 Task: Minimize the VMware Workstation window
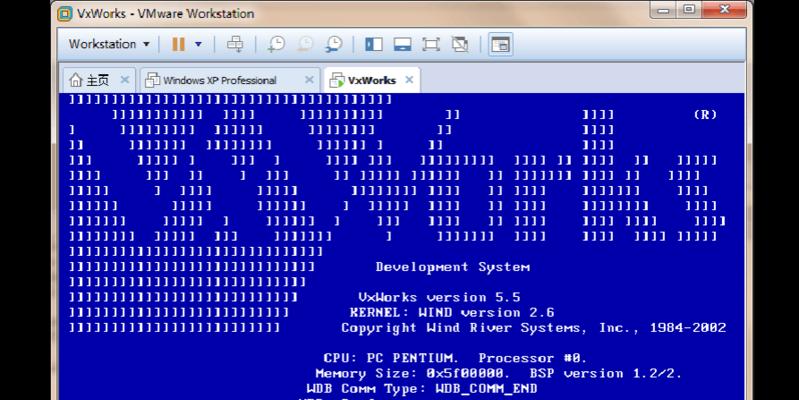[663, 10]
